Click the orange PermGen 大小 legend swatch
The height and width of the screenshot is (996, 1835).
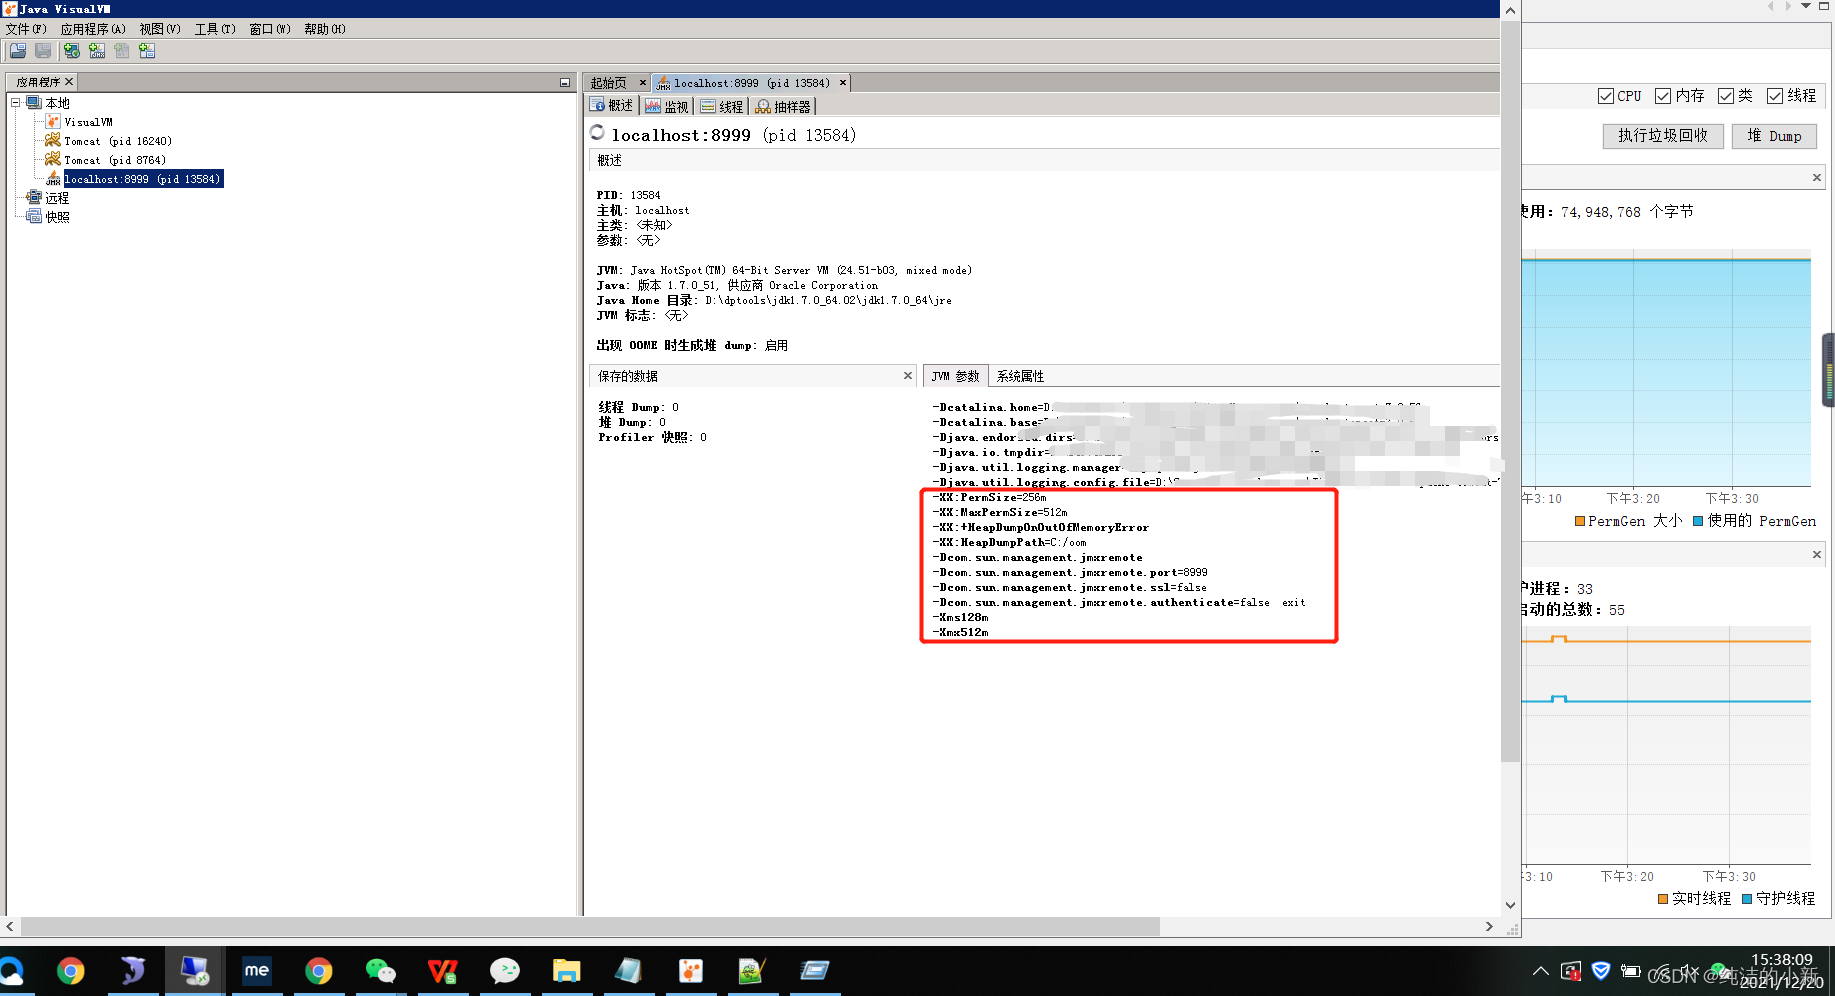pyautogui.click(x=1580, y=521)
